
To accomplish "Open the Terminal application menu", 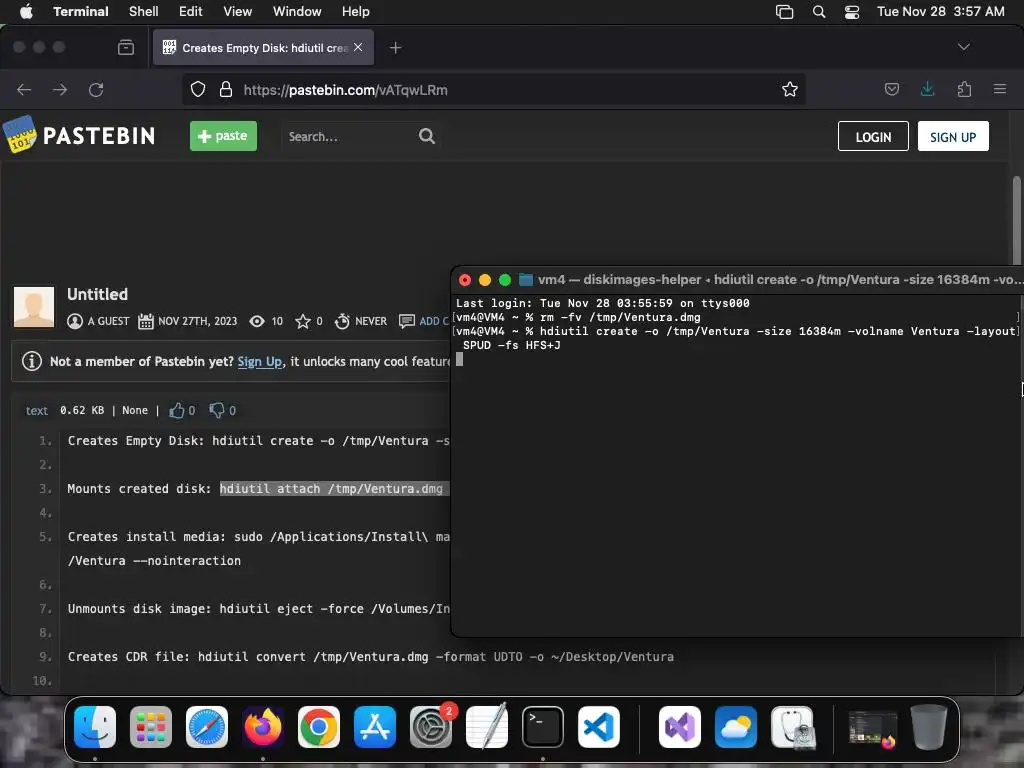I will (81, 12).
